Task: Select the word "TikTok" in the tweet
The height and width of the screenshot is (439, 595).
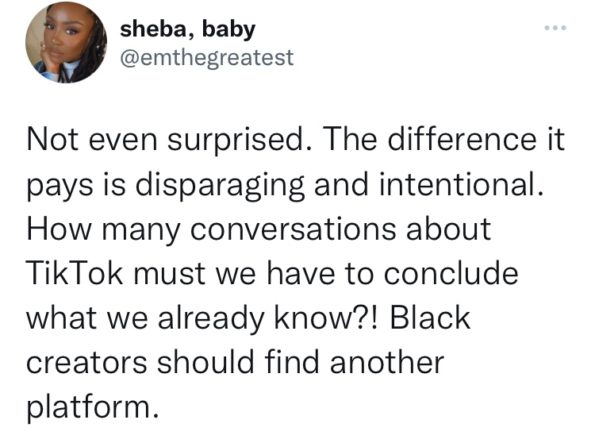Action: [x=75, y=273]
